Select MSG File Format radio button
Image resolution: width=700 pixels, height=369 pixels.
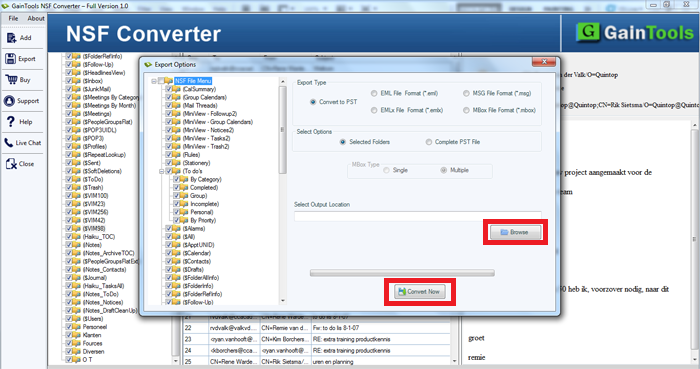[x=466, y=93]
